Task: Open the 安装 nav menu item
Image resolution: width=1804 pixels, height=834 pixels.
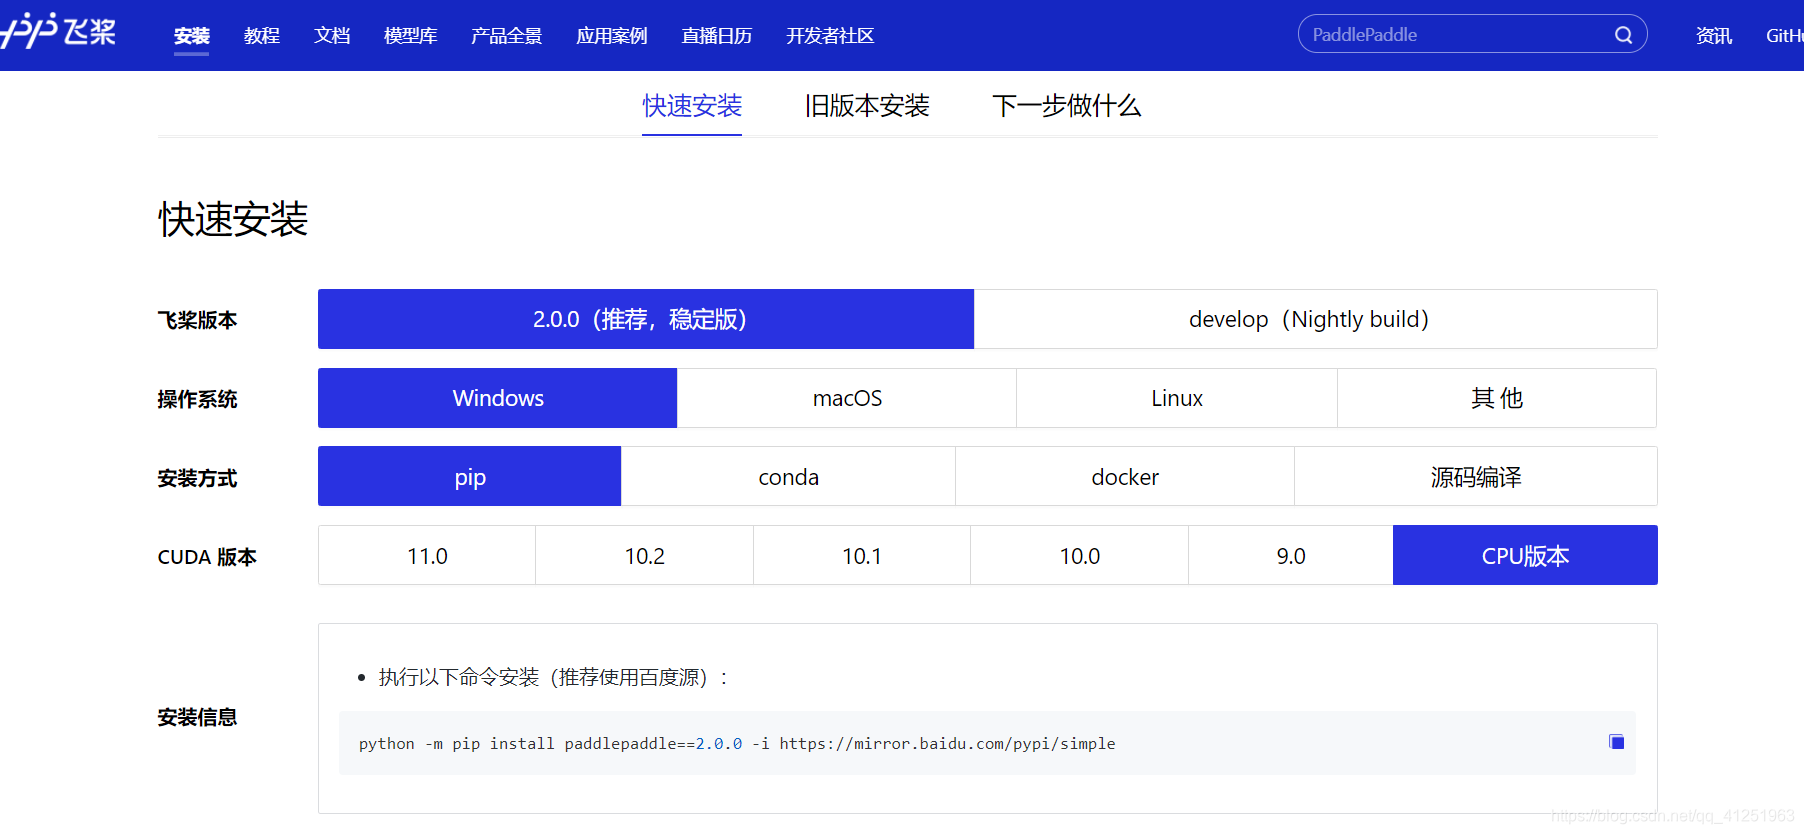Action: [191, 36]
